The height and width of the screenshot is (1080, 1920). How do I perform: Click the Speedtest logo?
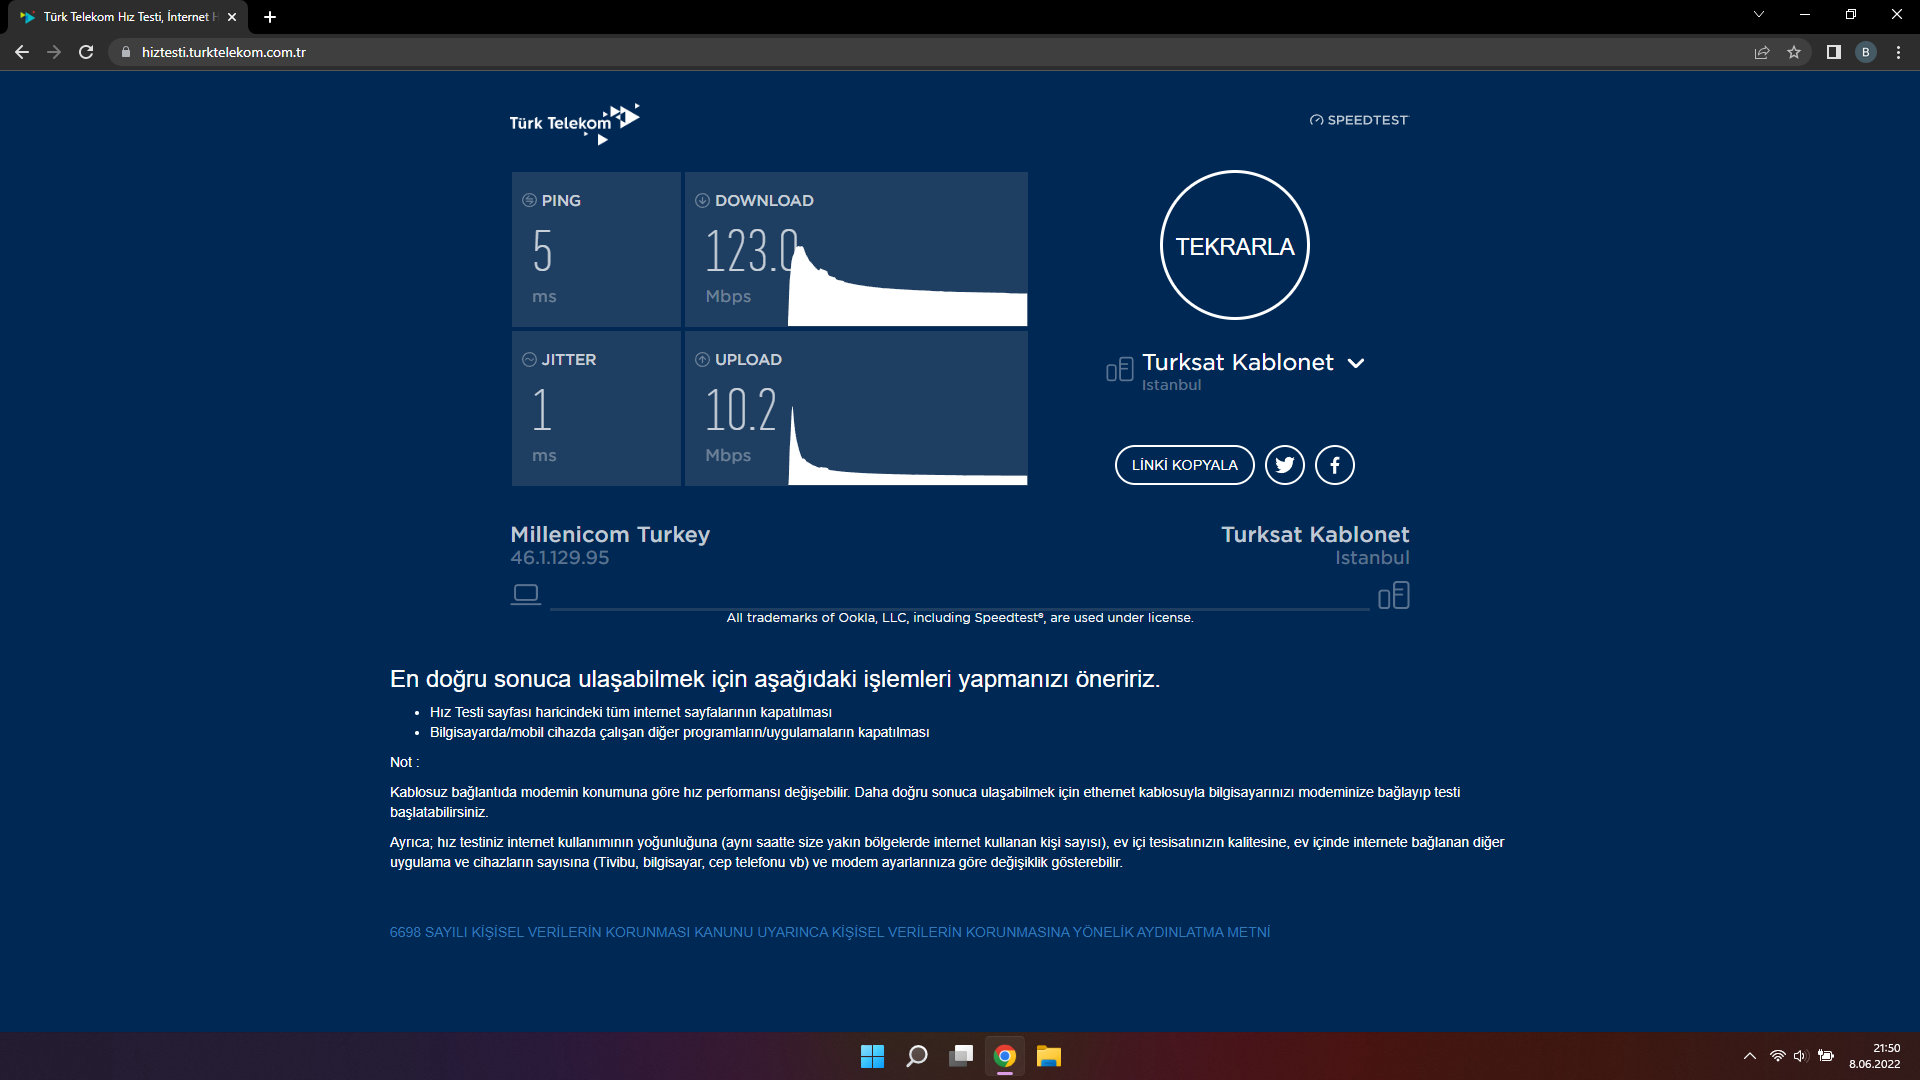click(1359, 120)
